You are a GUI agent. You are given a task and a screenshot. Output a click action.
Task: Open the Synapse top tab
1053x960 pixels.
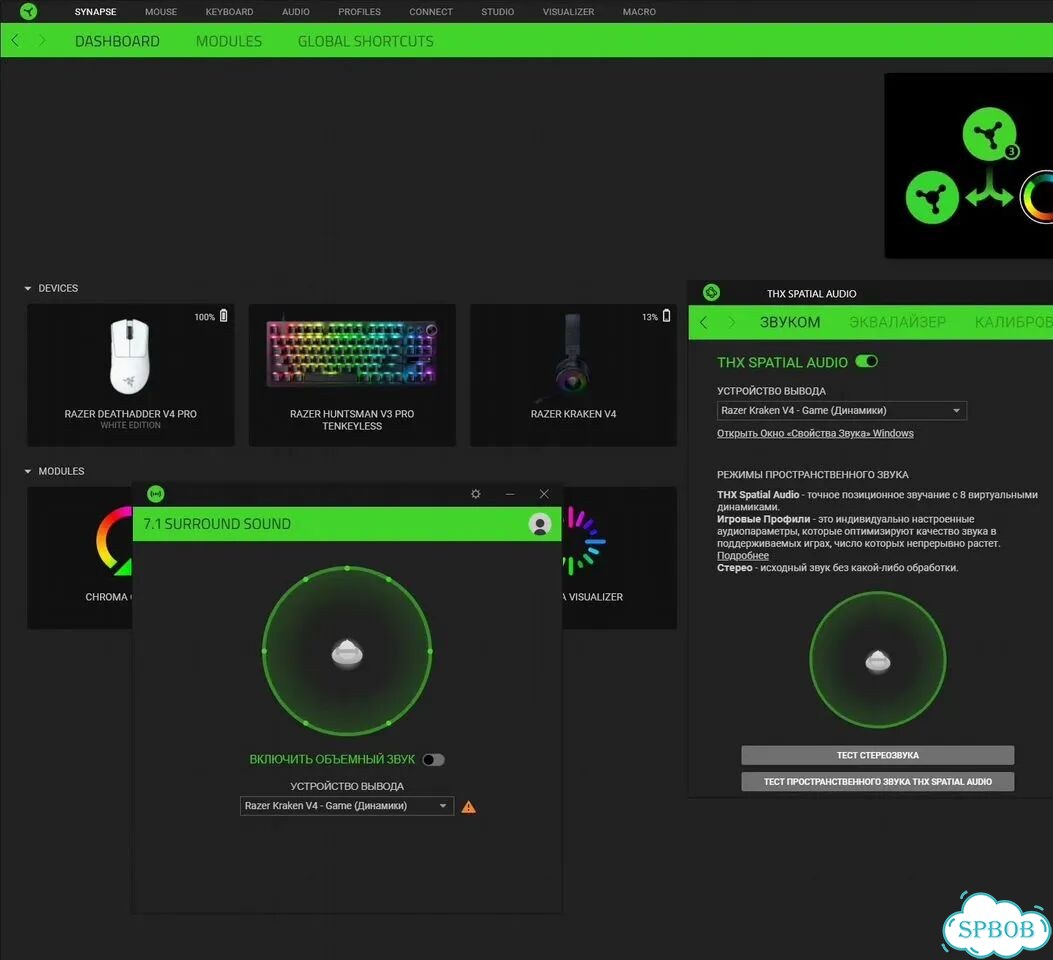(x=95, y=11)
